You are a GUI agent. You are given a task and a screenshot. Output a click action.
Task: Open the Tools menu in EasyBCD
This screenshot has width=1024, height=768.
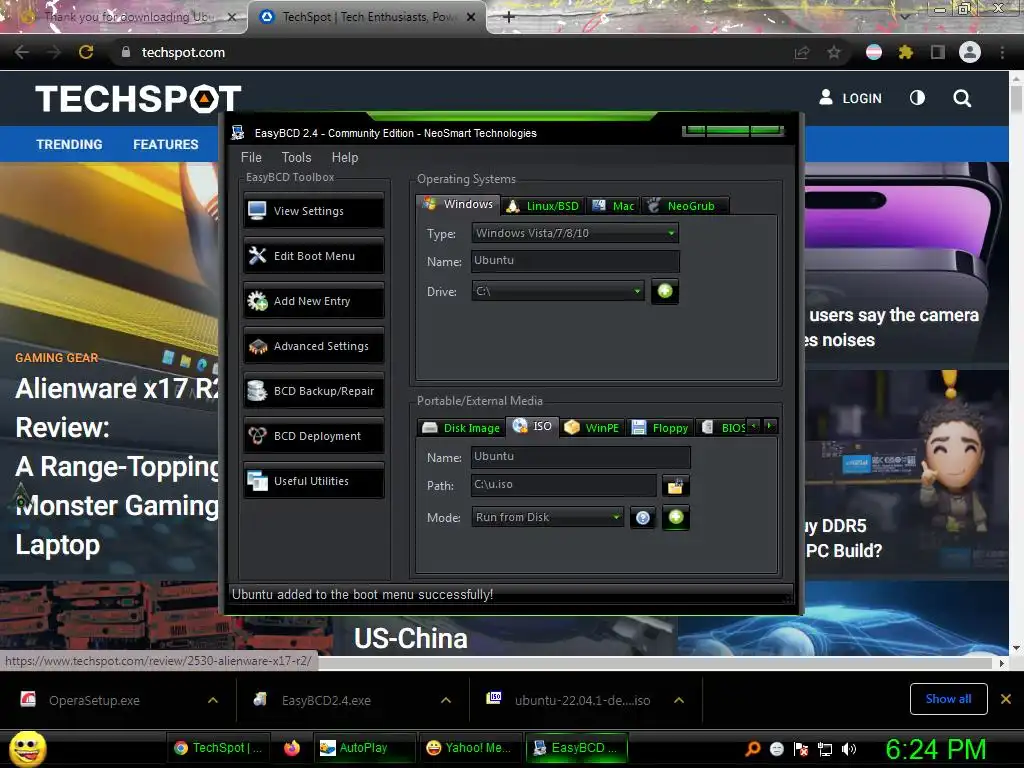coord(296,157)
